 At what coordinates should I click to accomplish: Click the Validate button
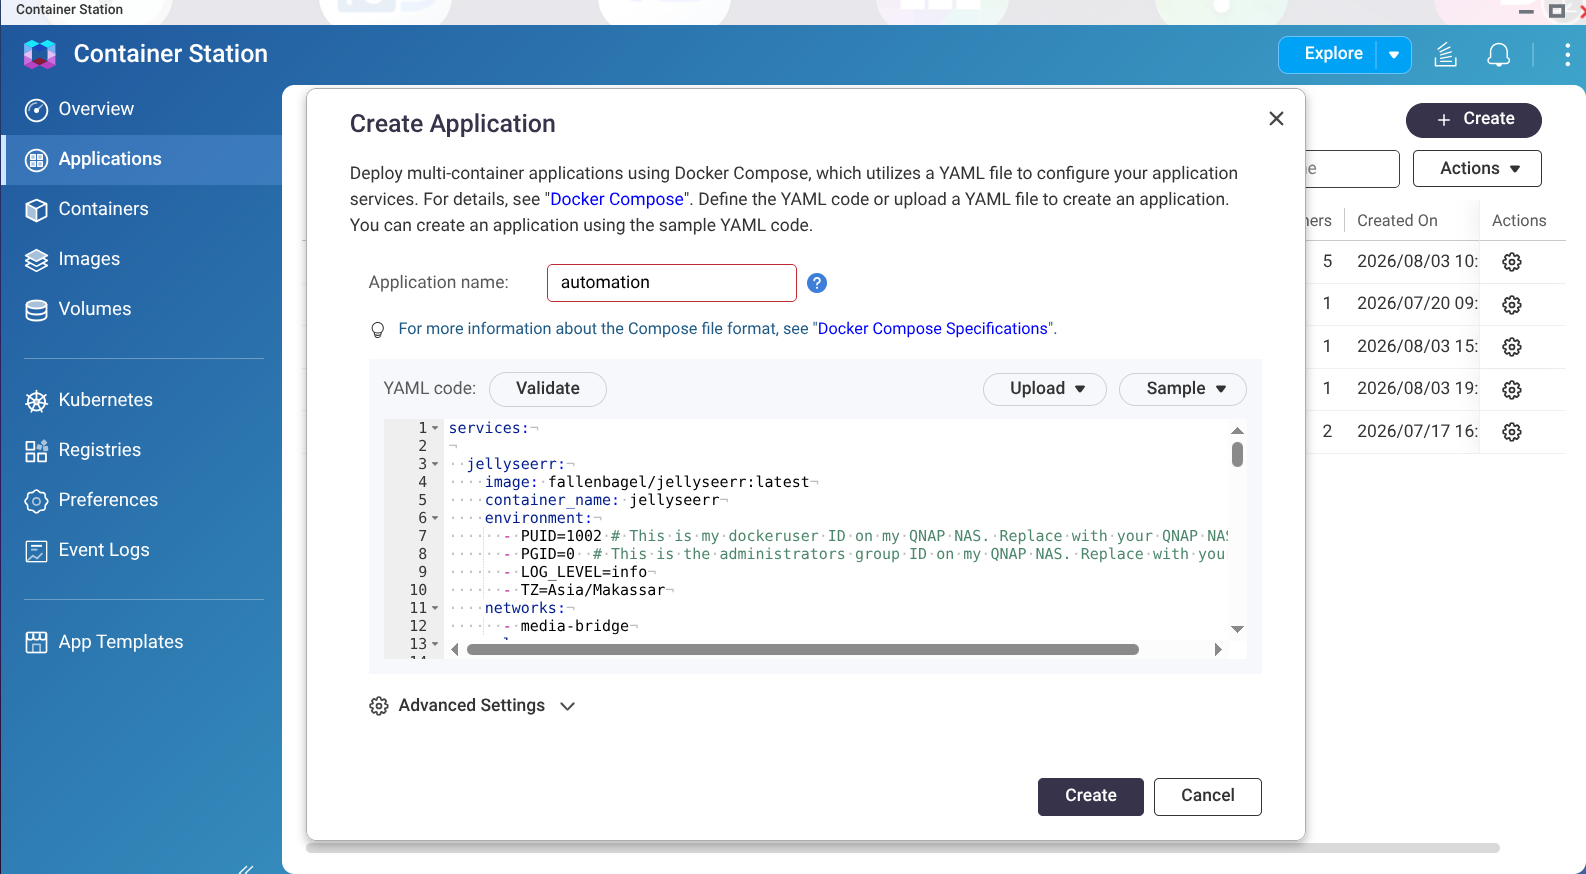point(548,389)
